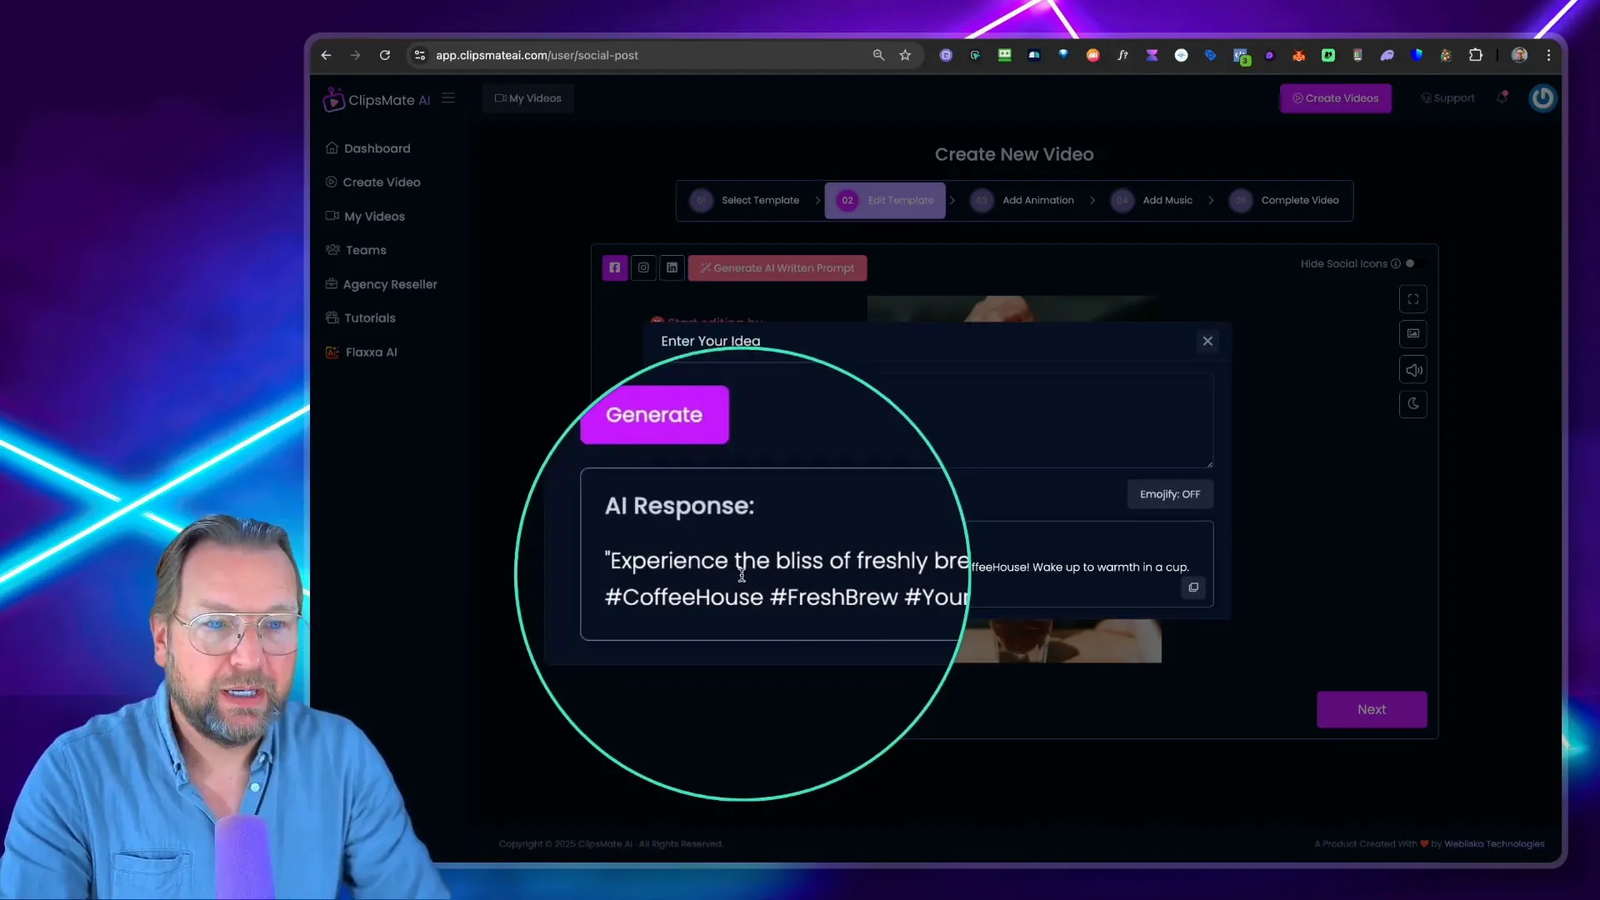Open Create Video in the sidebar
This screenshot has width=1600, height=900.
click(x=373, y=182)
